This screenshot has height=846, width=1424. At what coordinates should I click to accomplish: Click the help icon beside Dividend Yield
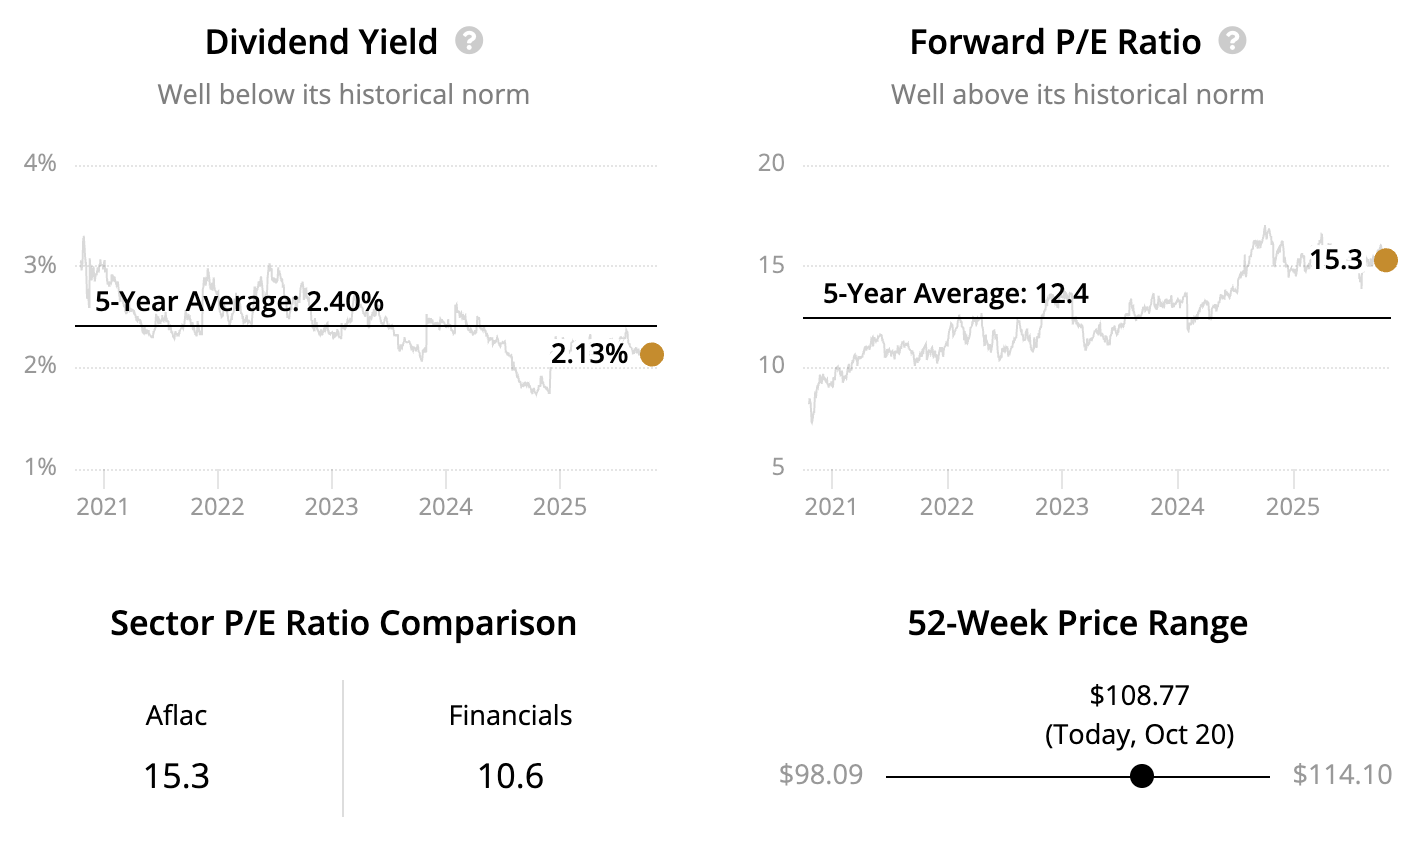click(x=469, y=41)
